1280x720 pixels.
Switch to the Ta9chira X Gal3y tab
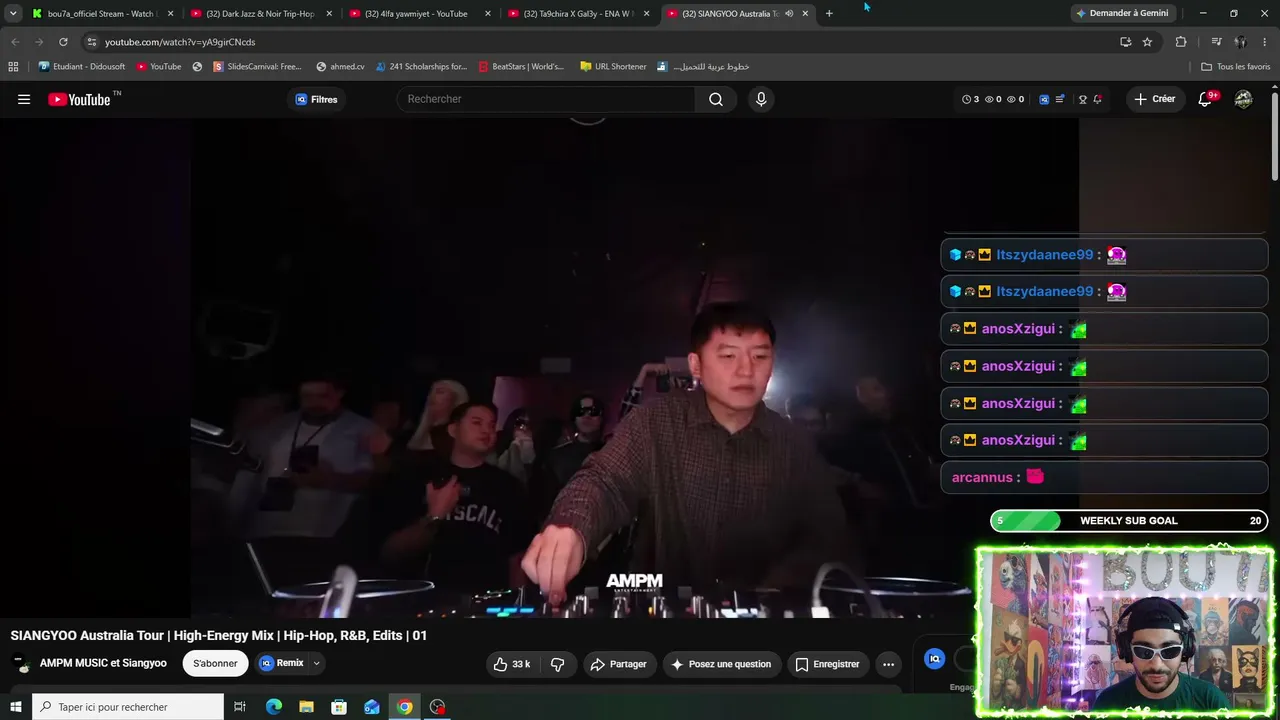click(x=580, y=14)
